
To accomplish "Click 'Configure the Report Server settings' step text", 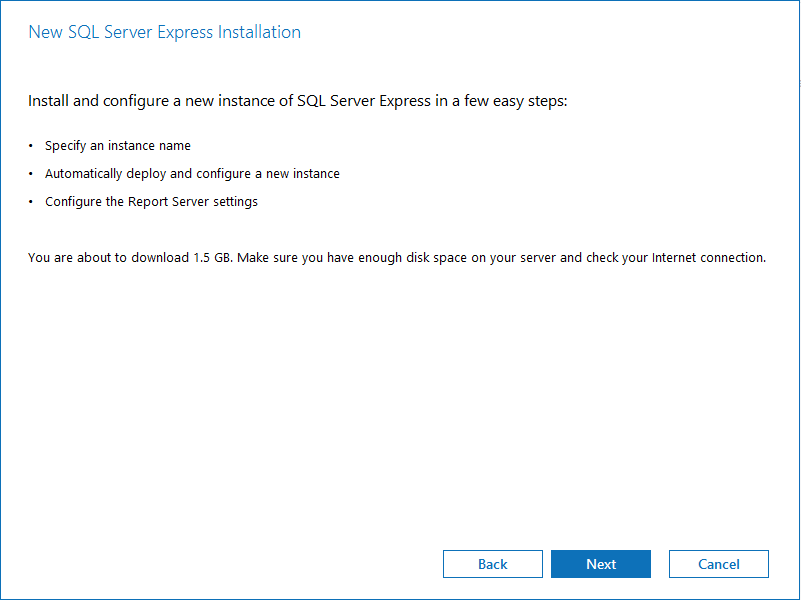I will pos(151,202).
